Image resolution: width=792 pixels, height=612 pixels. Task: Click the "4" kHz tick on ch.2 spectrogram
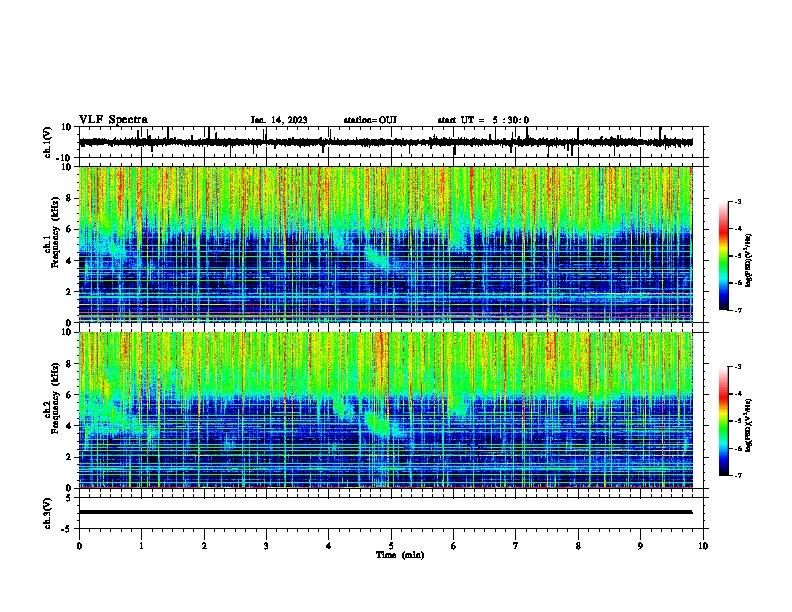pyautogui.click(x=69, y=426)
